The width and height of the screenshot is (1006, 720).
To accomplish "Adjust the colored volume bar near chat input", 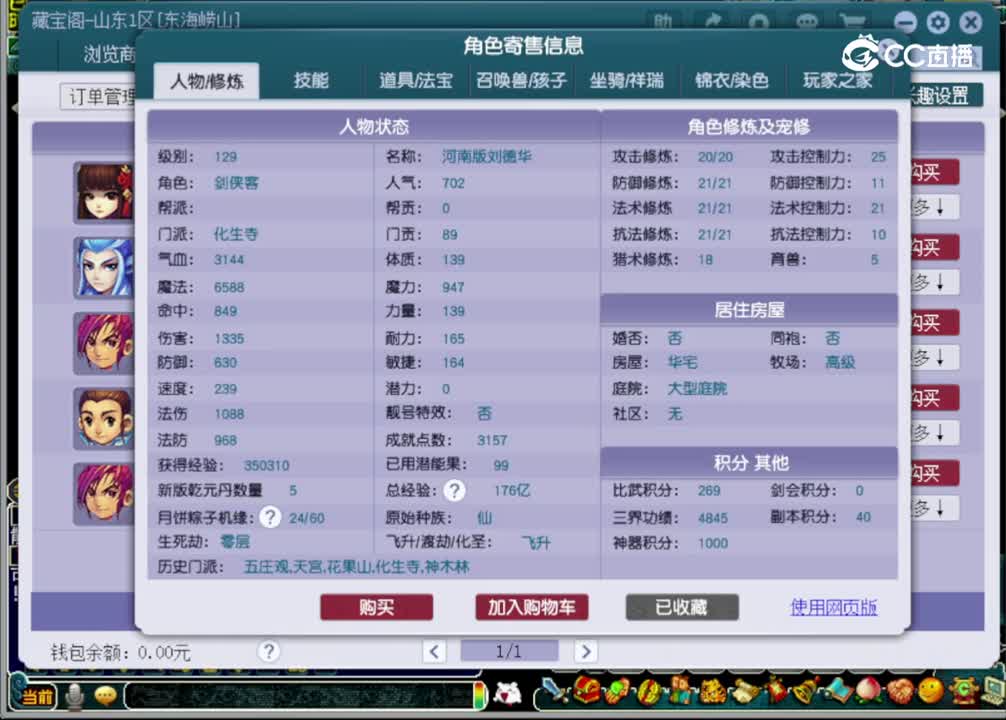I will (479, 697).
